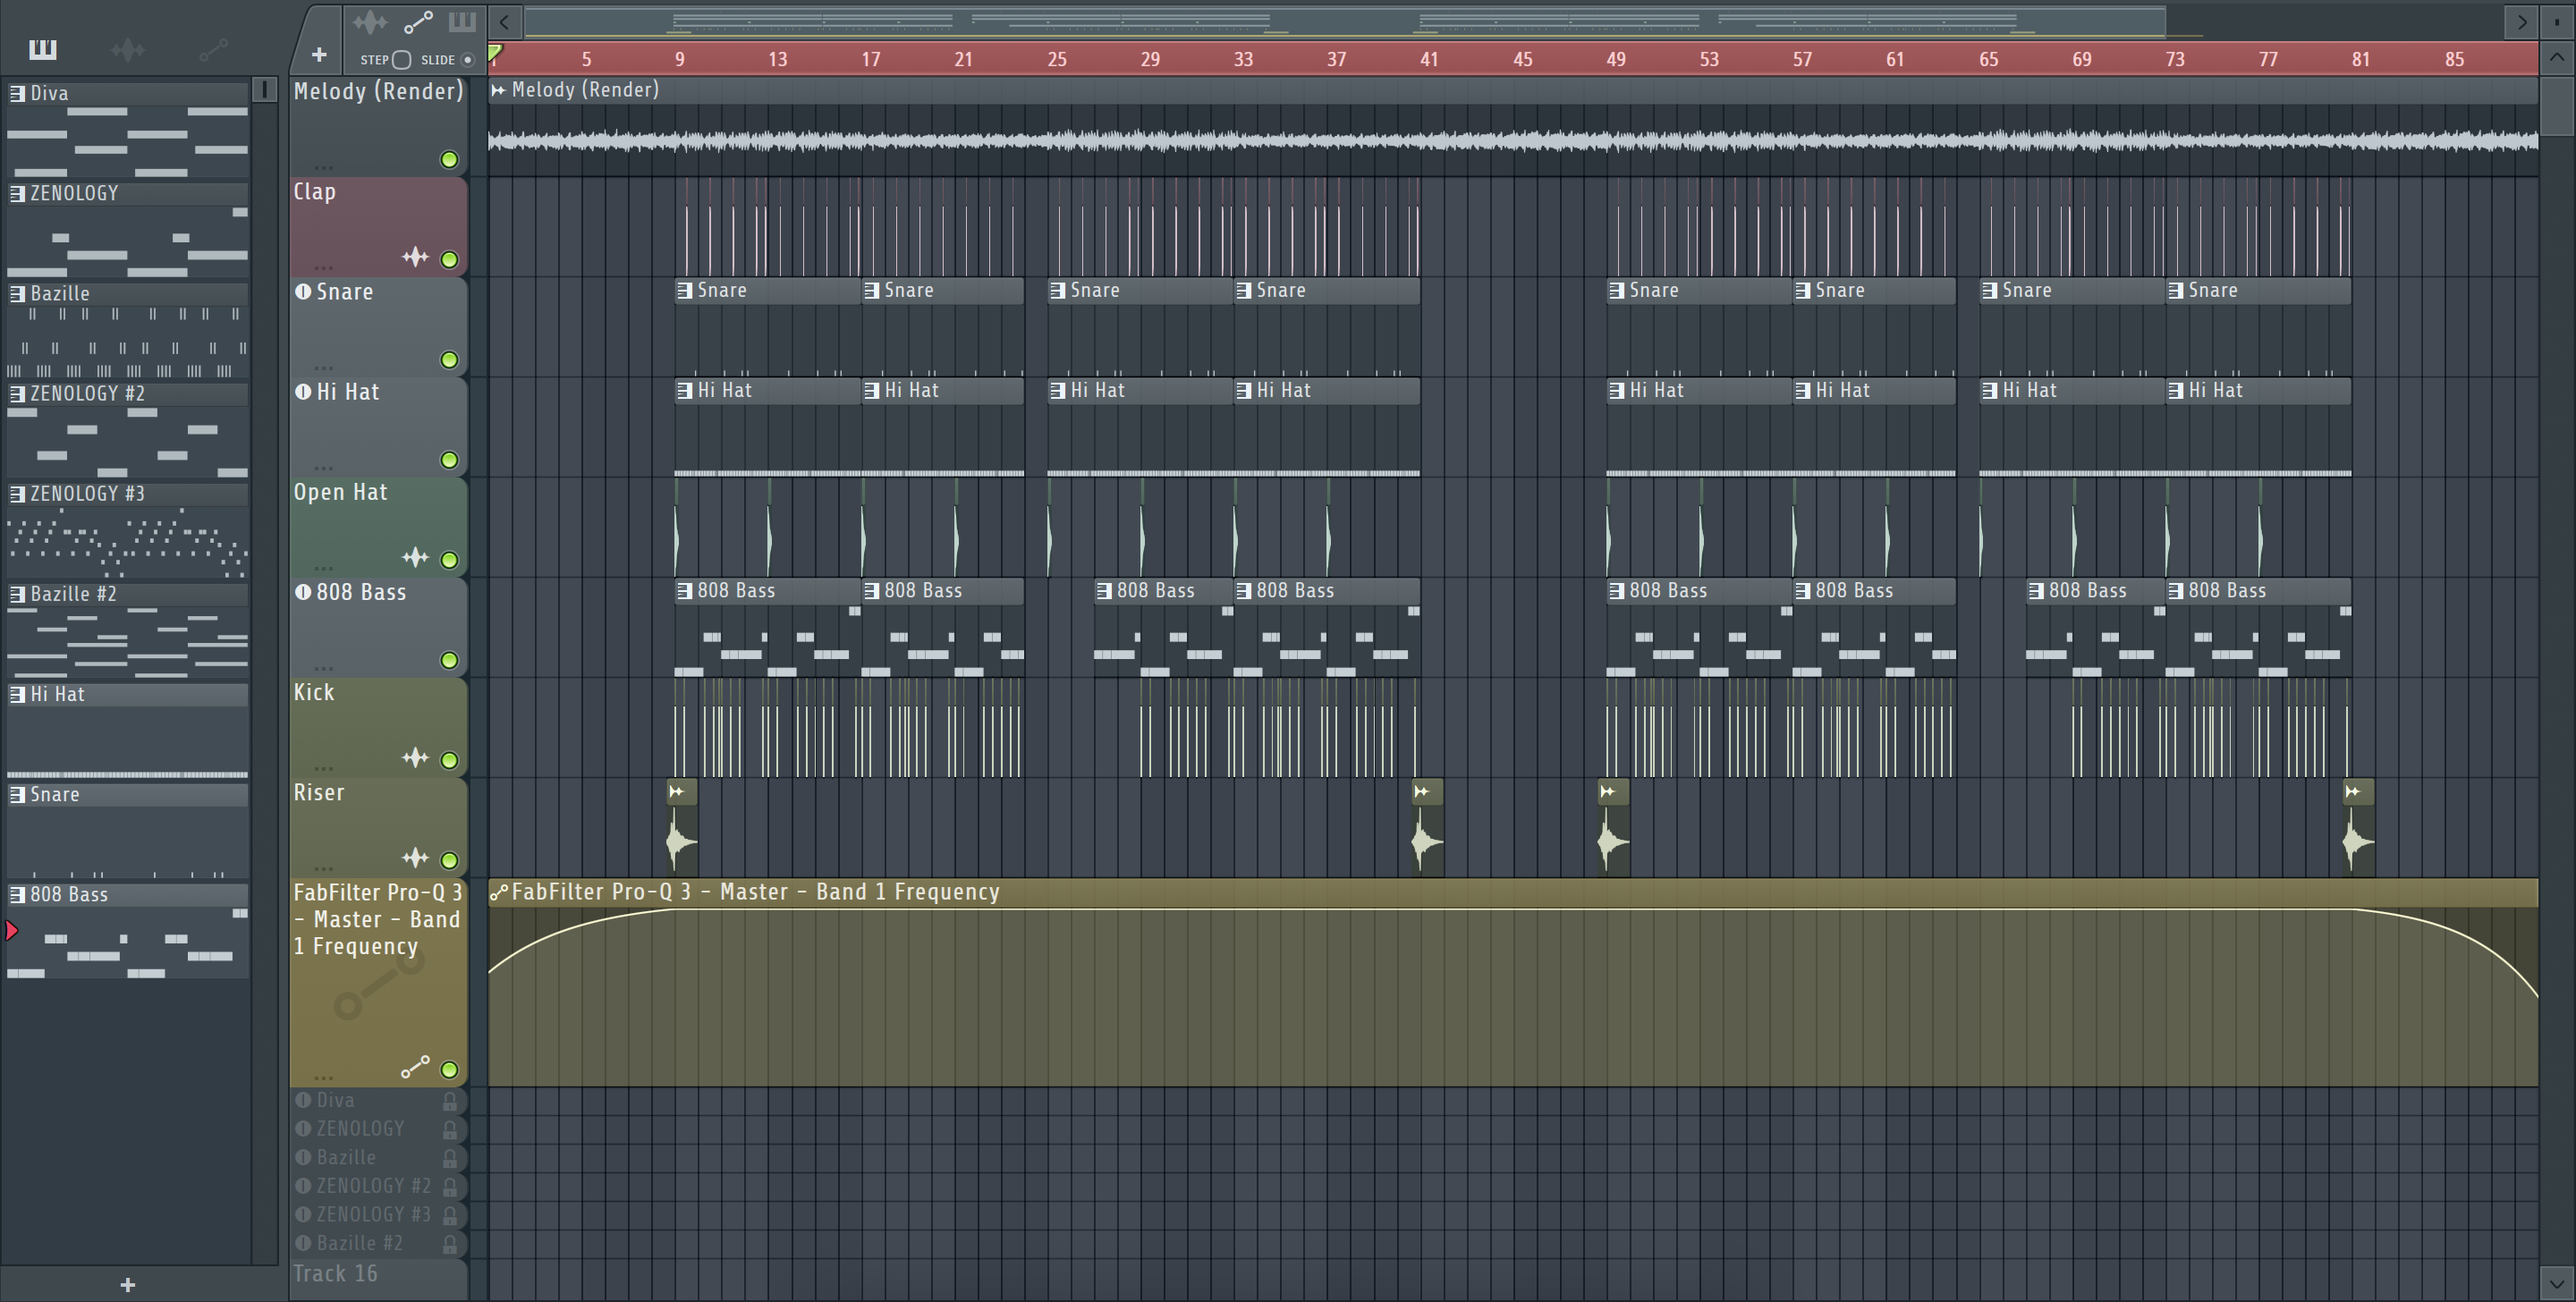2576x1302 pixels.
Task: Open the Riser clip menu near bar 49
Action: (x=1608, y=792)
